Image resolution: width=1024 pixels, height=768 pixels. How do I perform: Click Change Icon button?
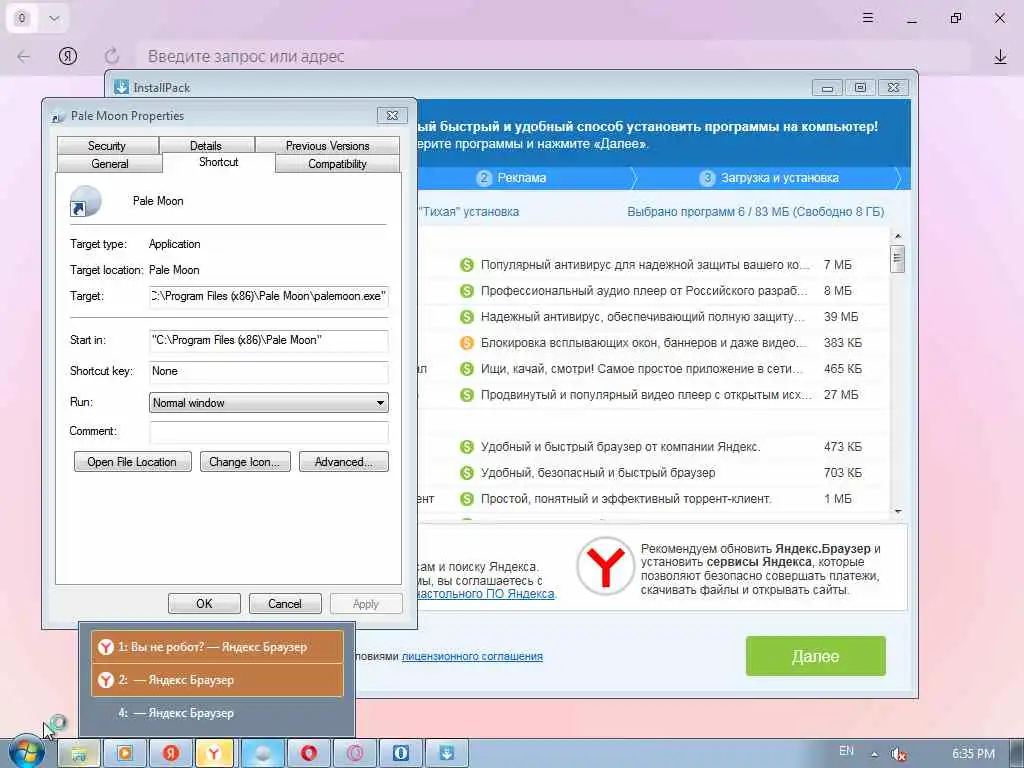[245, 462]
